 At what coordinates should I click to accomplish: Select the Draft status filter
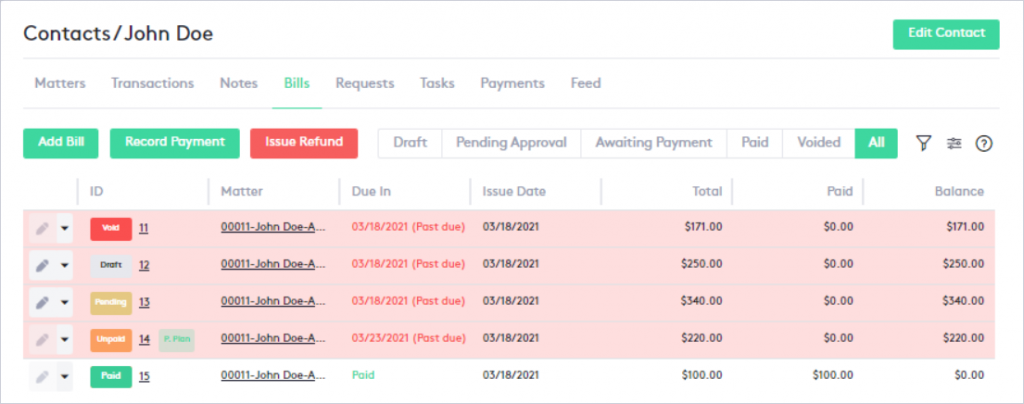[x=410, y=143]
